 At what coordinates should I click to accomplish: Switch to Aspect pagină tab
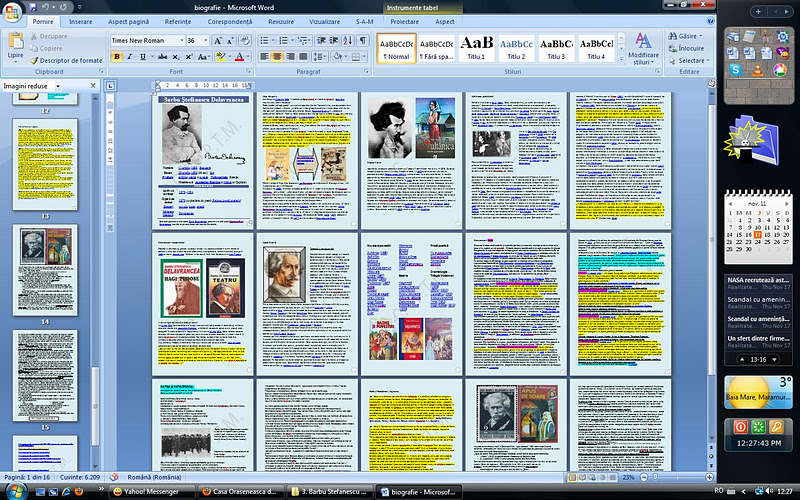(129, 21)
